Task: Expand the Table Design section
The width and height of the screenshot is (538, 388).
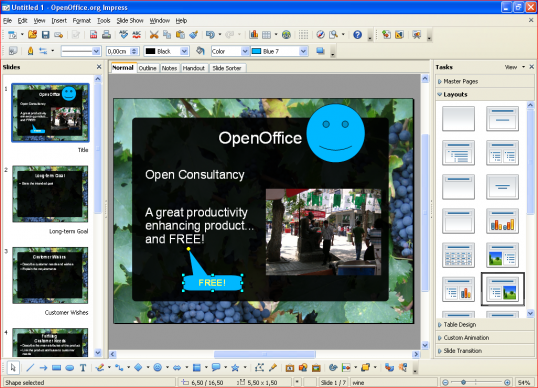Action: click(485, 325)
